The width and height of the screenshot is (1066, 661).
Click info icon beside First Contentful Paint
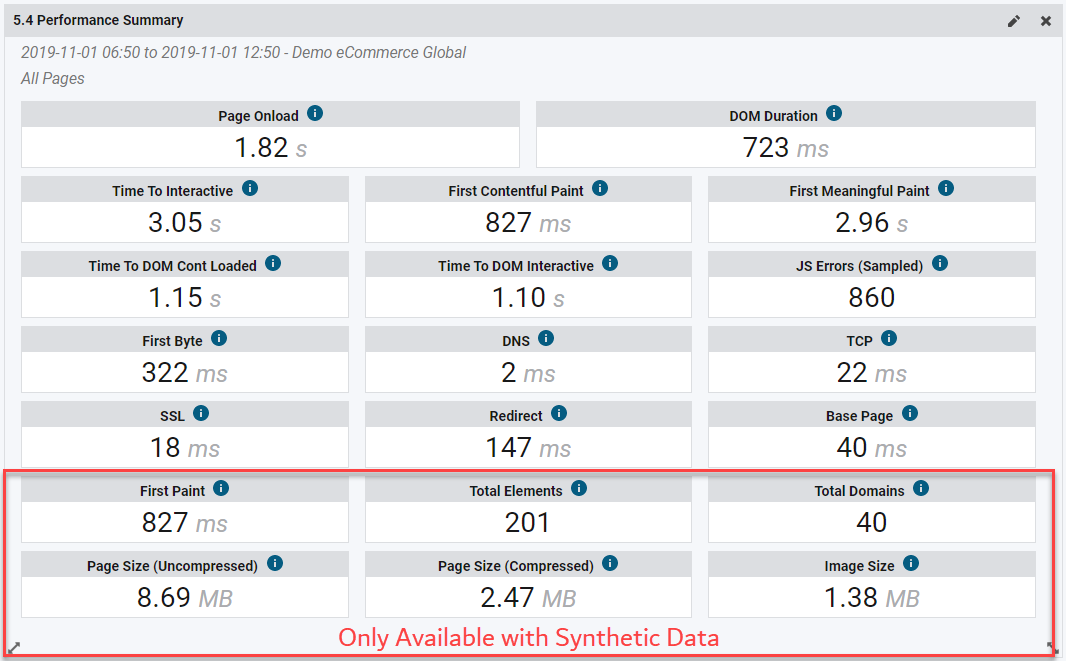click(x=600, y=188)
